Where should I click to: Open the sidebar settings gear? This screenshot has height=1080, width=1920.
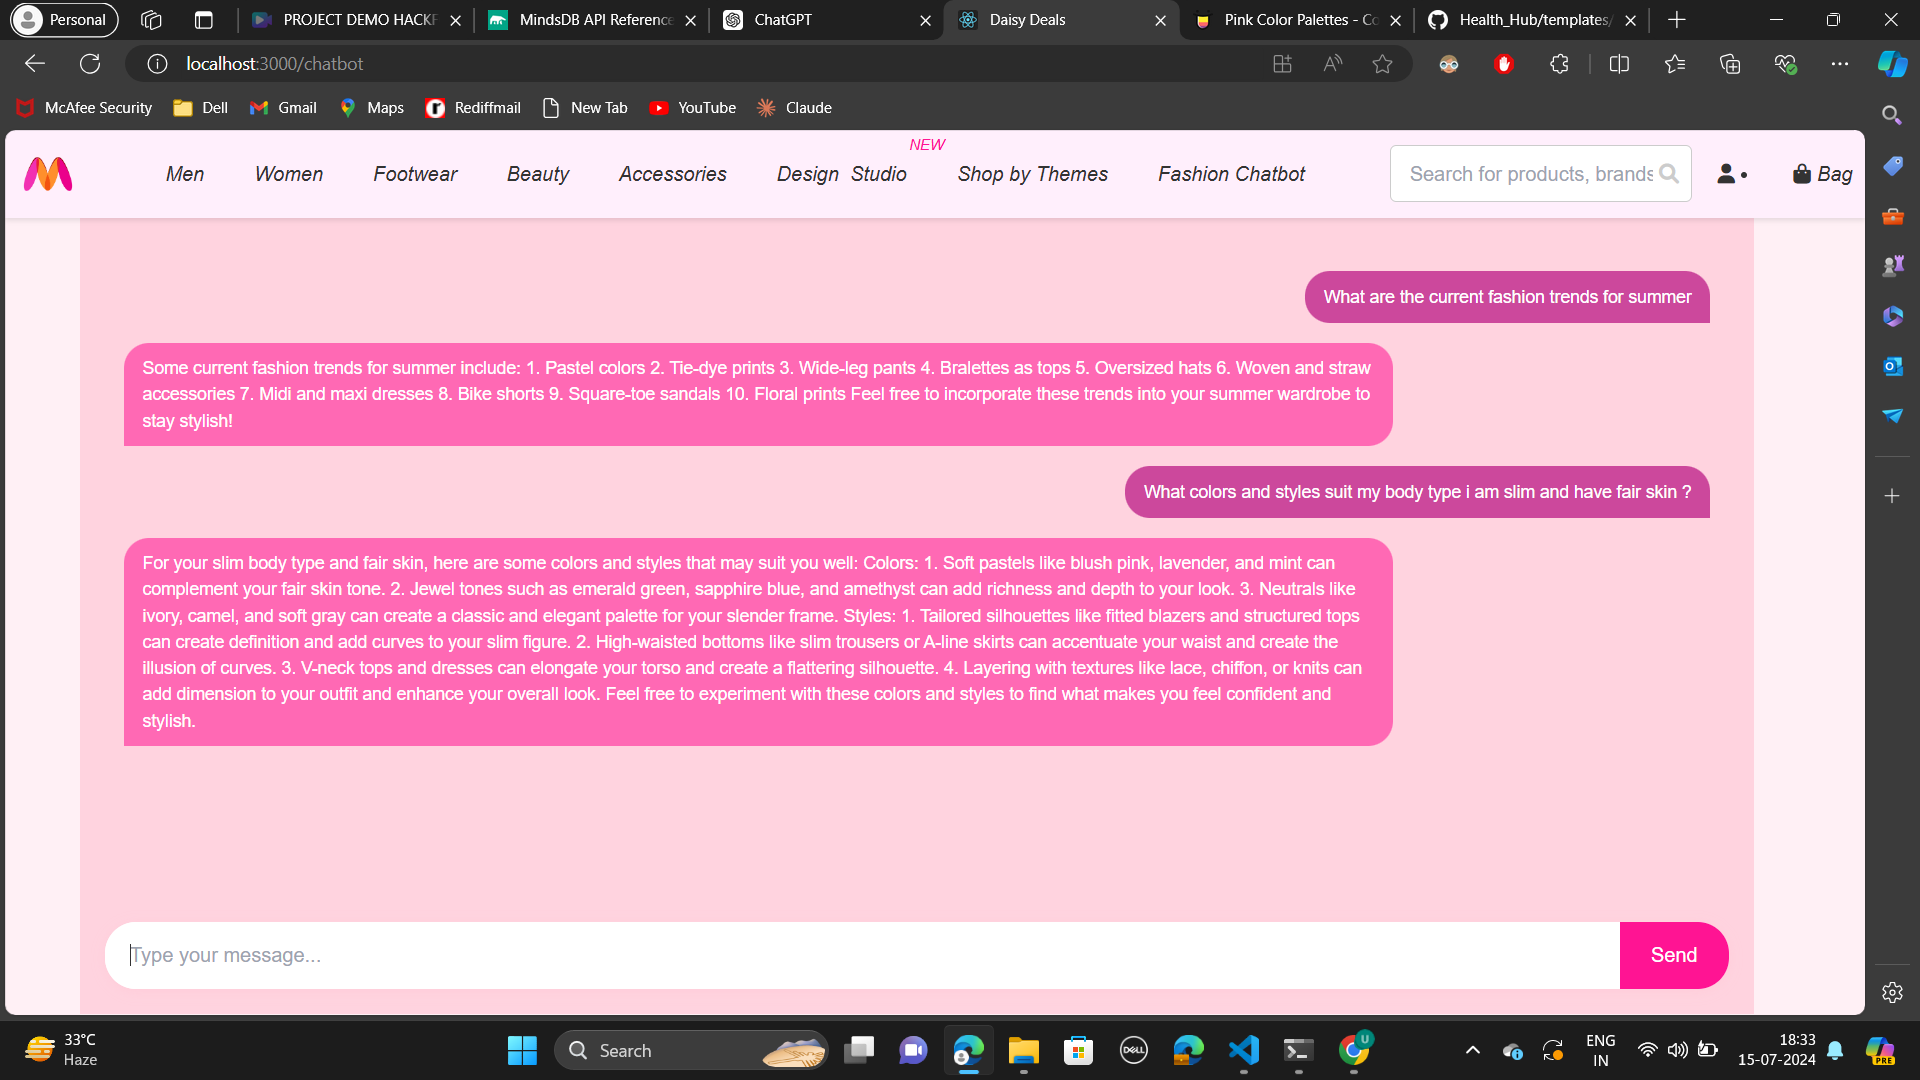pyautogui.click(x=1891, y=992)
